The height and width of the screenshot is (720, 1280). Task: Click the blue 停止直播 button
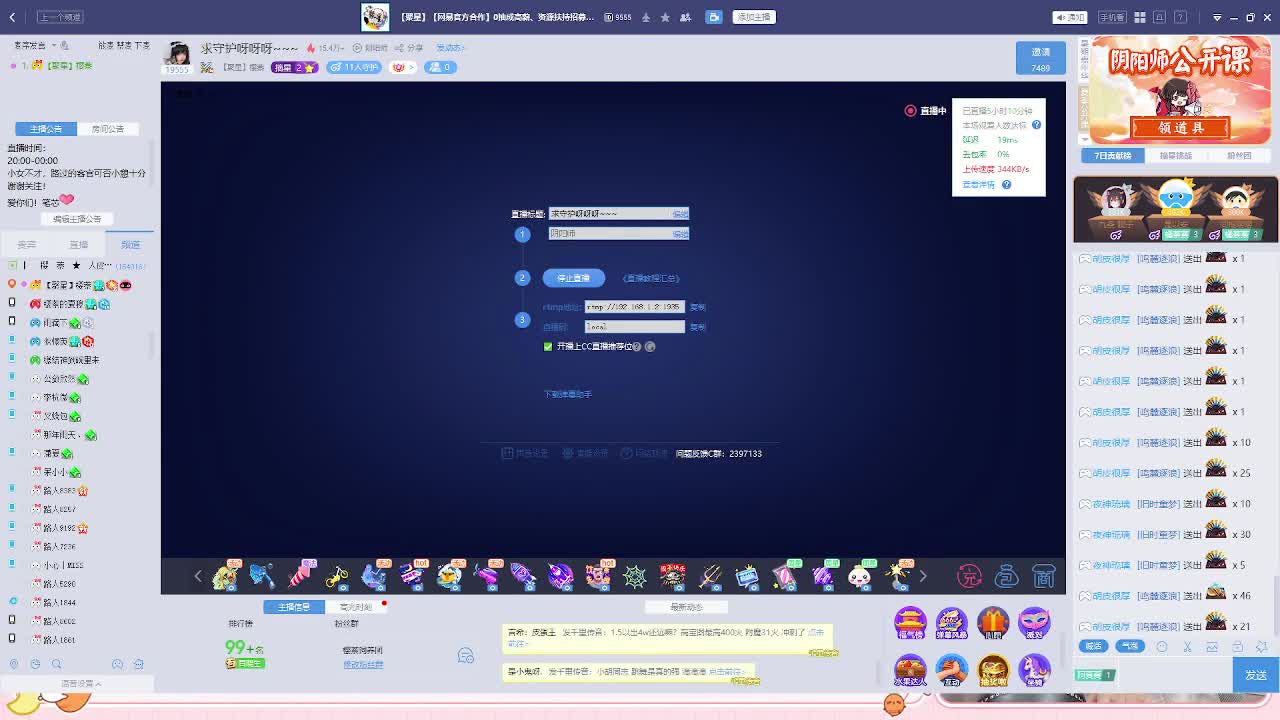coord(574,278)
